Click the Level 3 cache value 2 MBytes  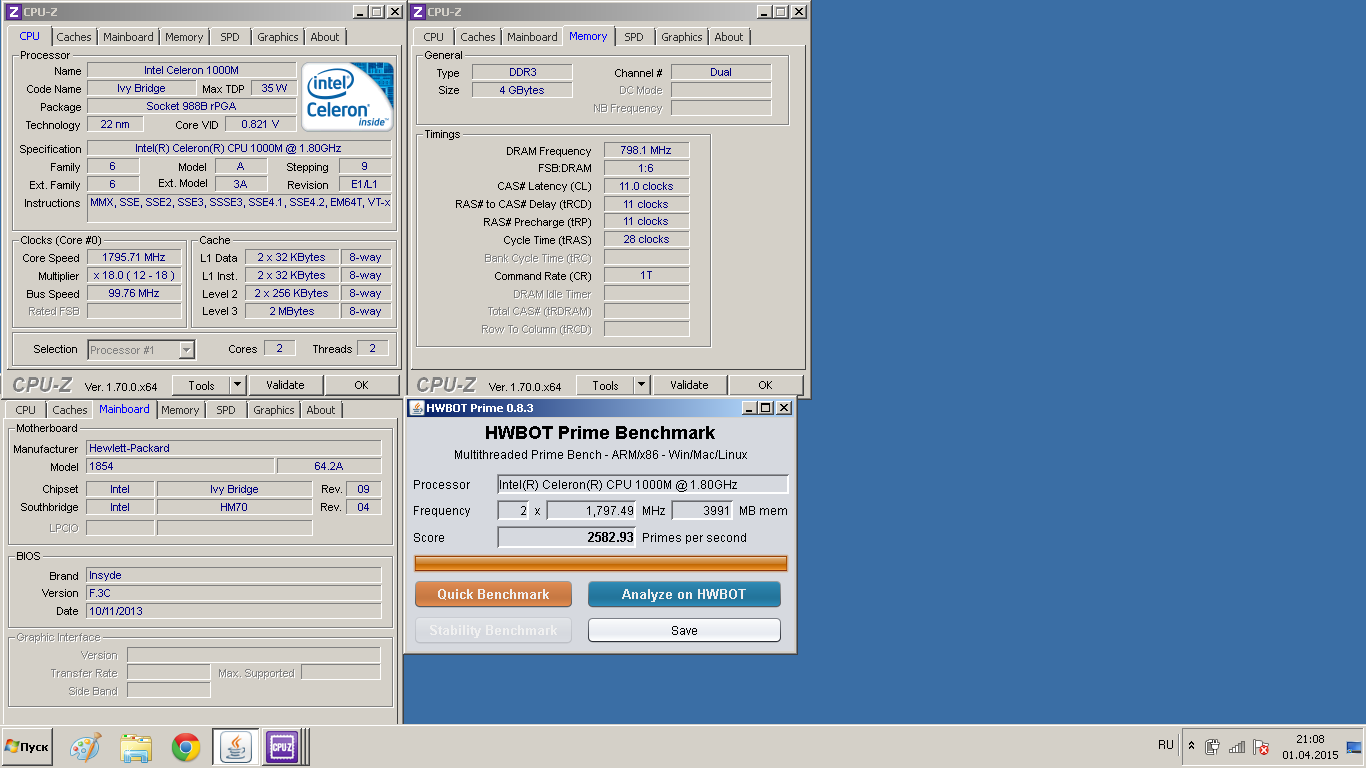291,311
